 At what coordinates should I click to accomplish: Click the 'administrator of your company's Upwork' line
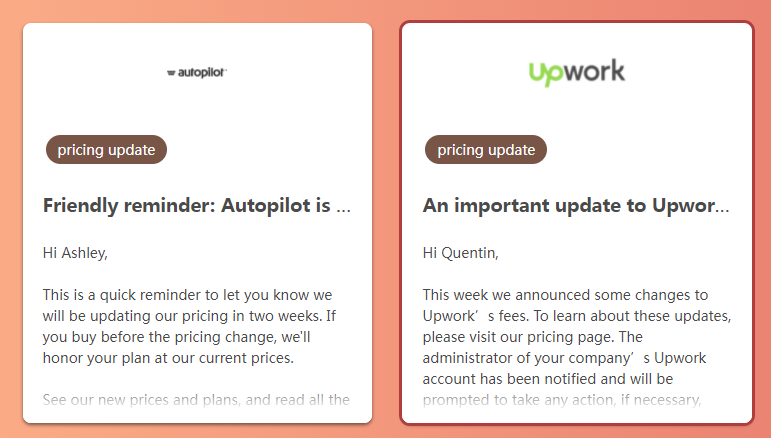click(x=564, y=358)
